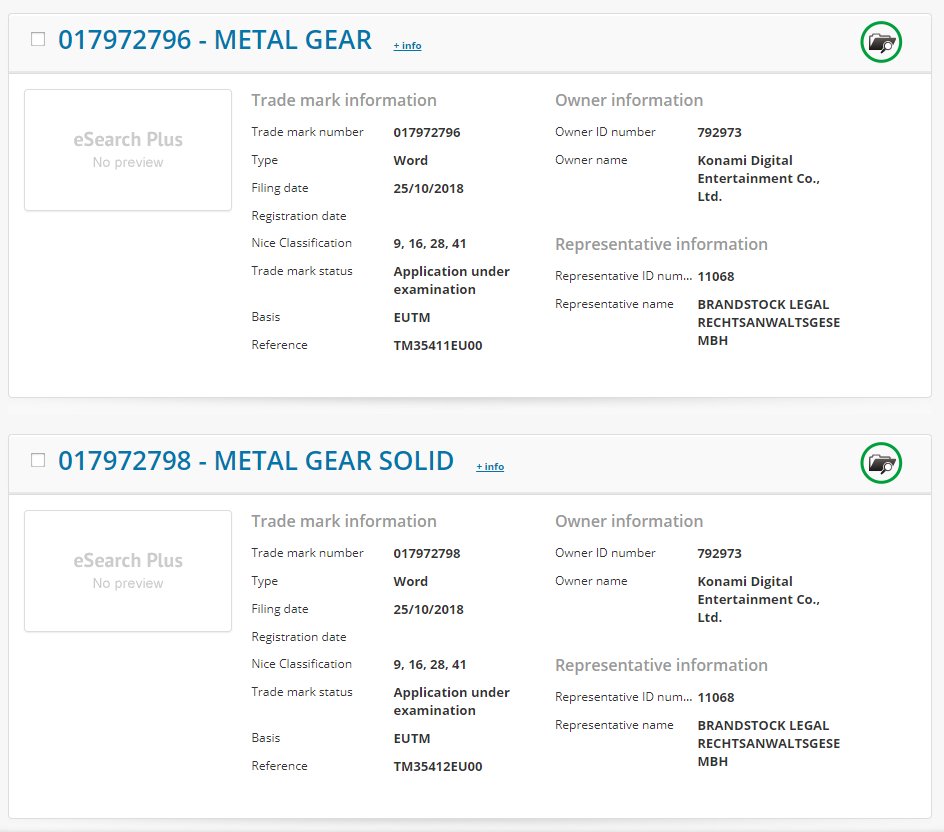Screen dimensions: 944x832
Task: Select trade mark number value 017972798
Action: pos(427,553)
